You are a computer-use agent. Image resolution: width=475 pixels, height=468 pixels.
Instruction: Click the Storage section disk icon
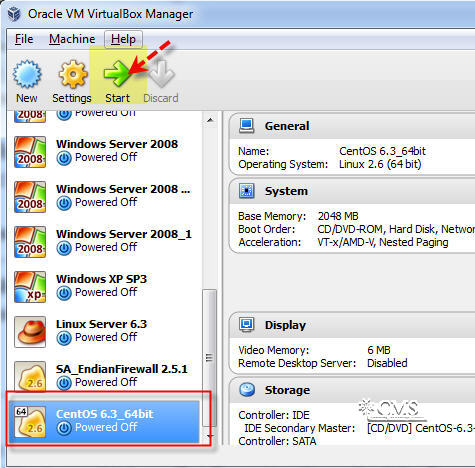[x=247, y=390]
